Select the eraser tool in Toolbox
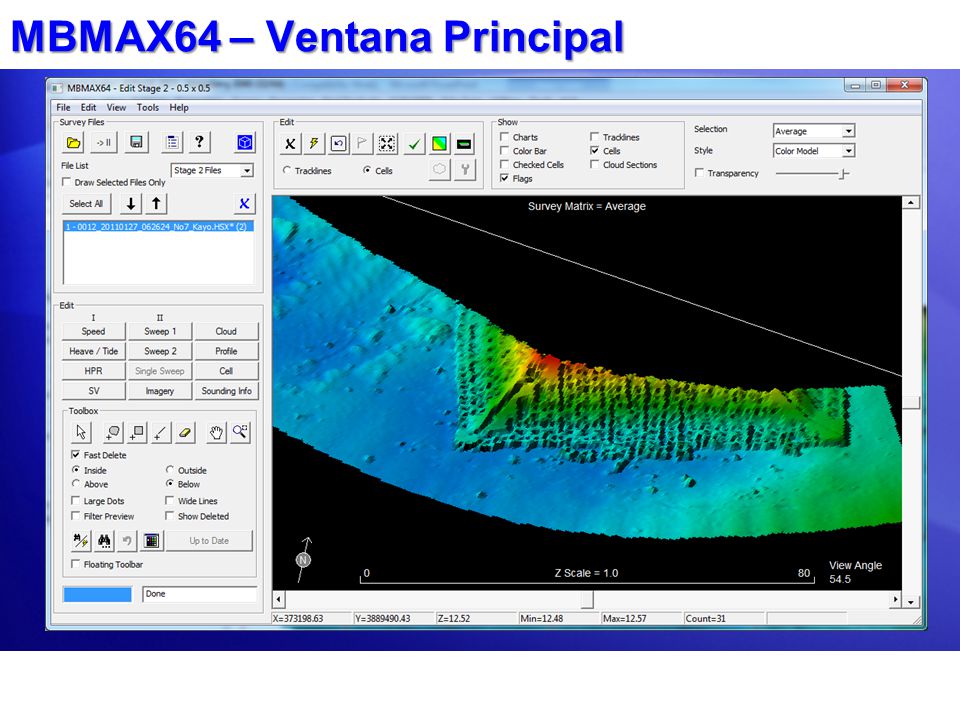960x720 pixels. click(x=185, y=432)
